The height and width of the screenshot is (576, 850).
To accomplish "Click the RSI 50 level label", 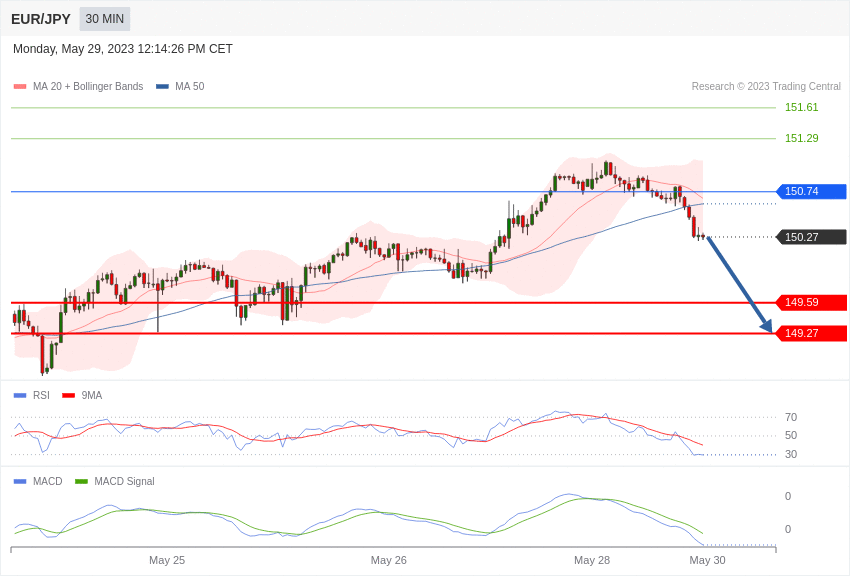I will pyautogui.click(x=791, y=435).
